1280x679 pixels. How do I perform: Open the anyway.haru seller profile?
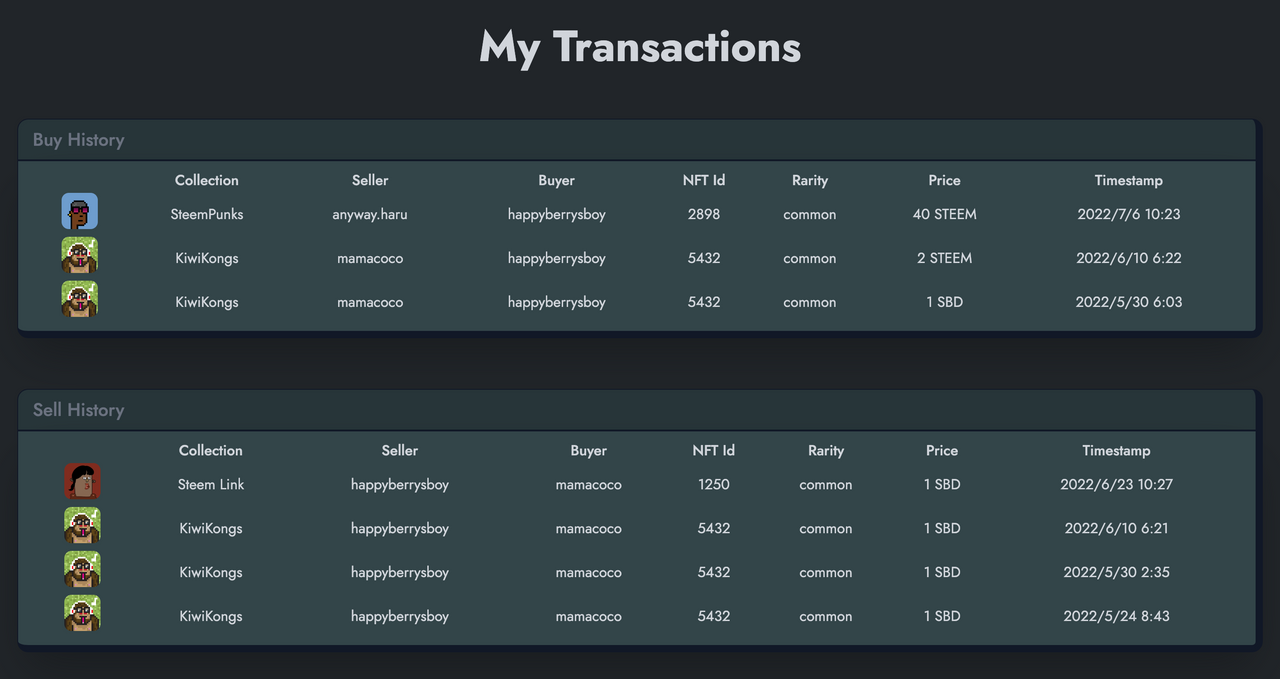pos(370,214)
